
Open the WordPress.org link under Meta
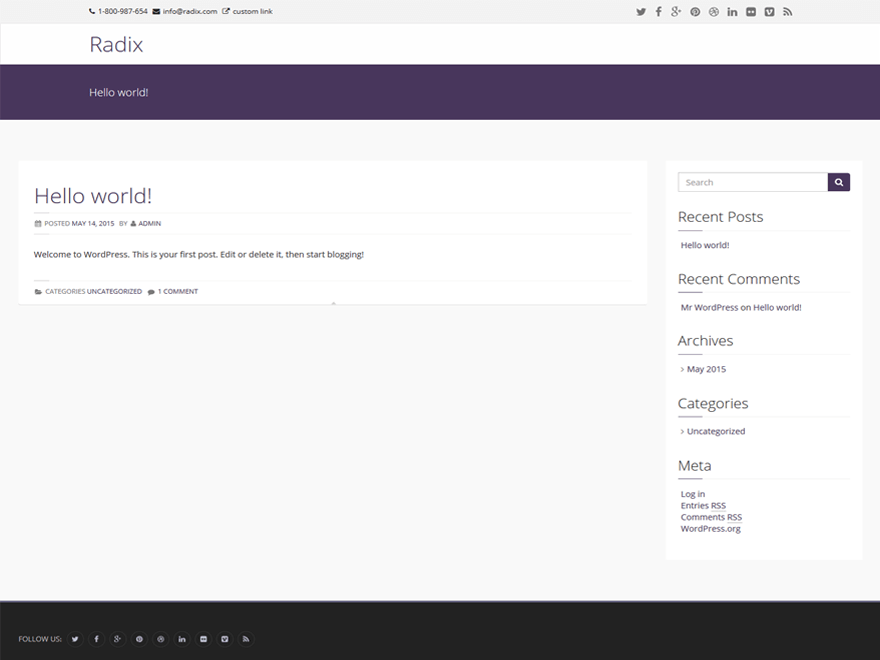tap(710, 528)
